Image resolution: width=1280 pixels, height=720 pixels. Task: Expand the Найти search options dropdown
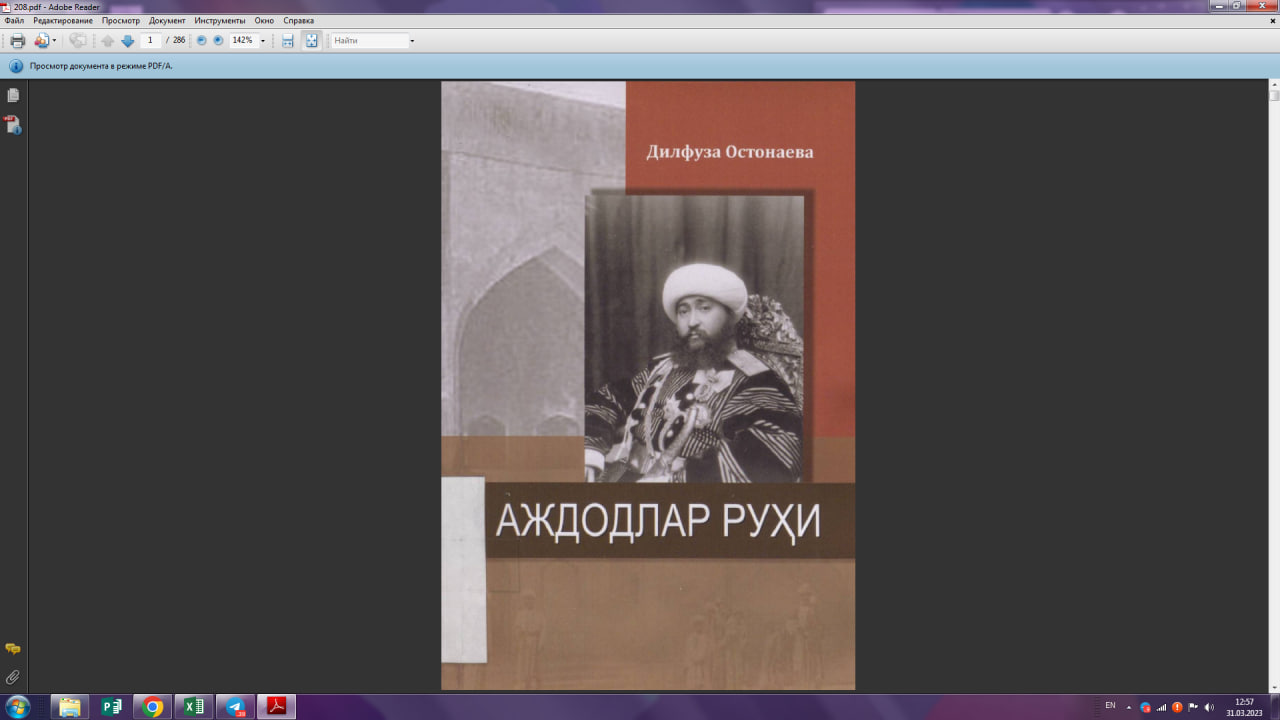point(414,40)
